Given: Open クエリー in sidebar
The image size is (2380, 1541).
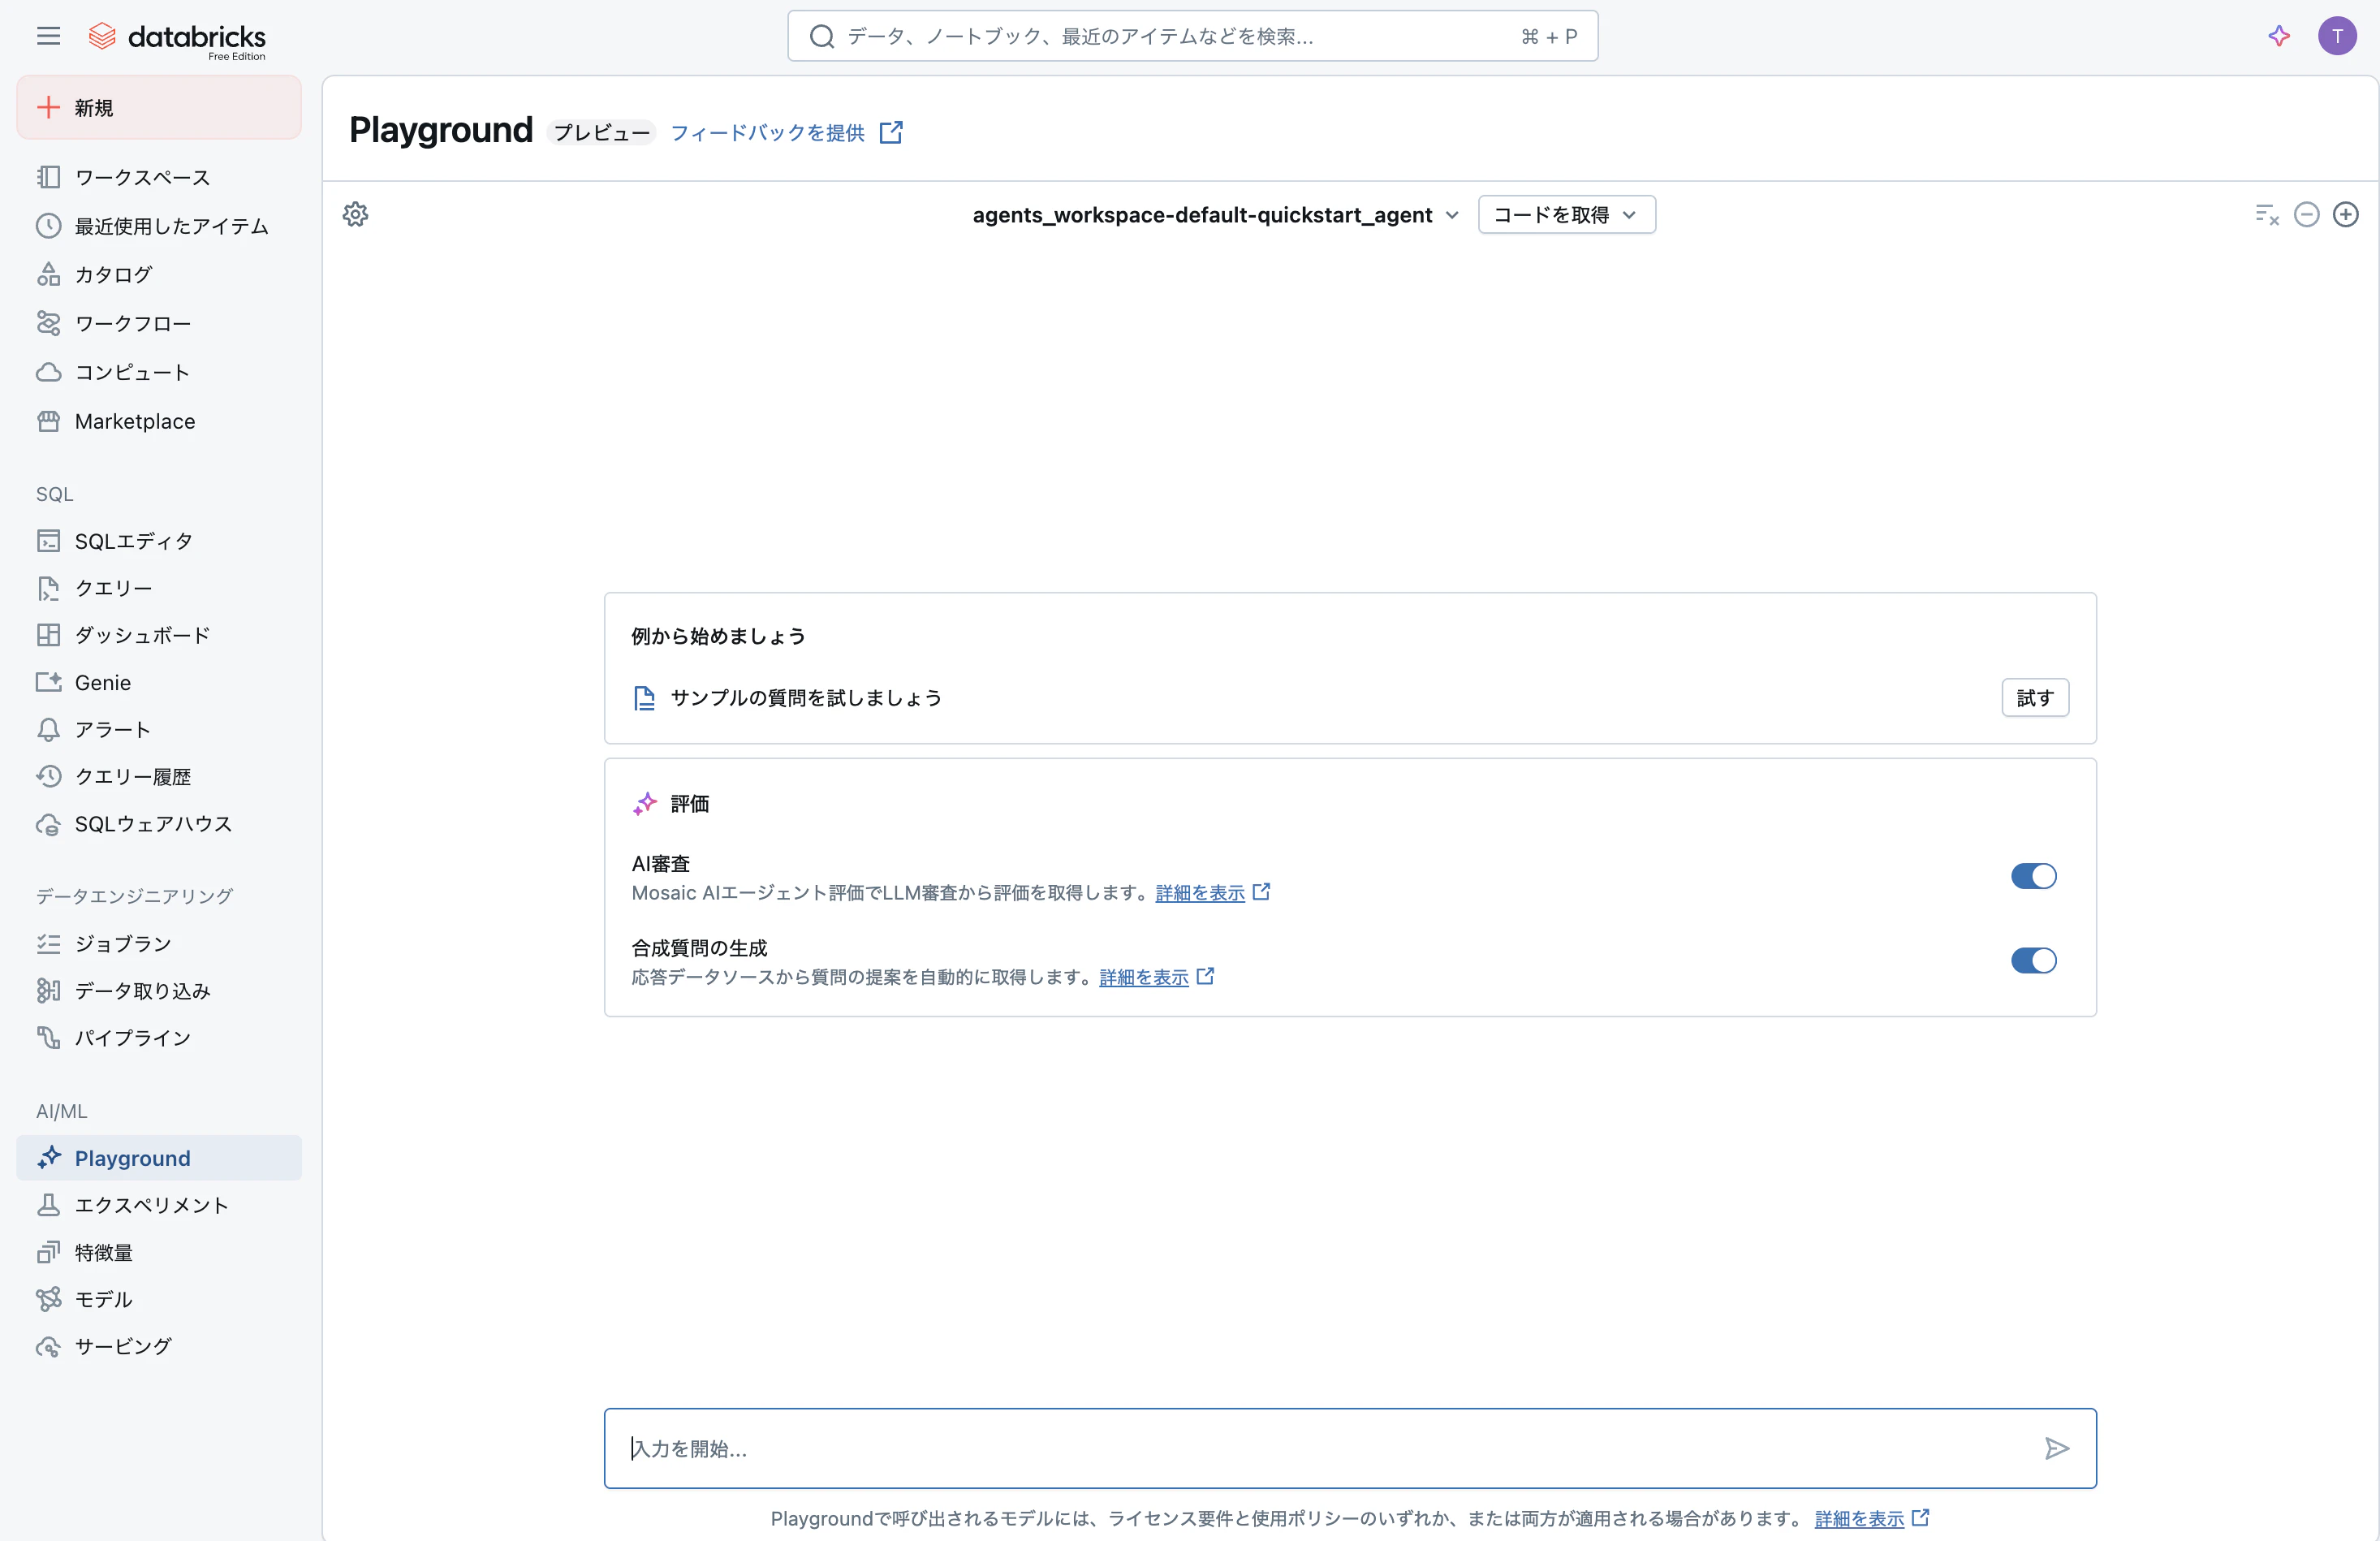Looking at the screenshot, I should [x=159, y=589].
